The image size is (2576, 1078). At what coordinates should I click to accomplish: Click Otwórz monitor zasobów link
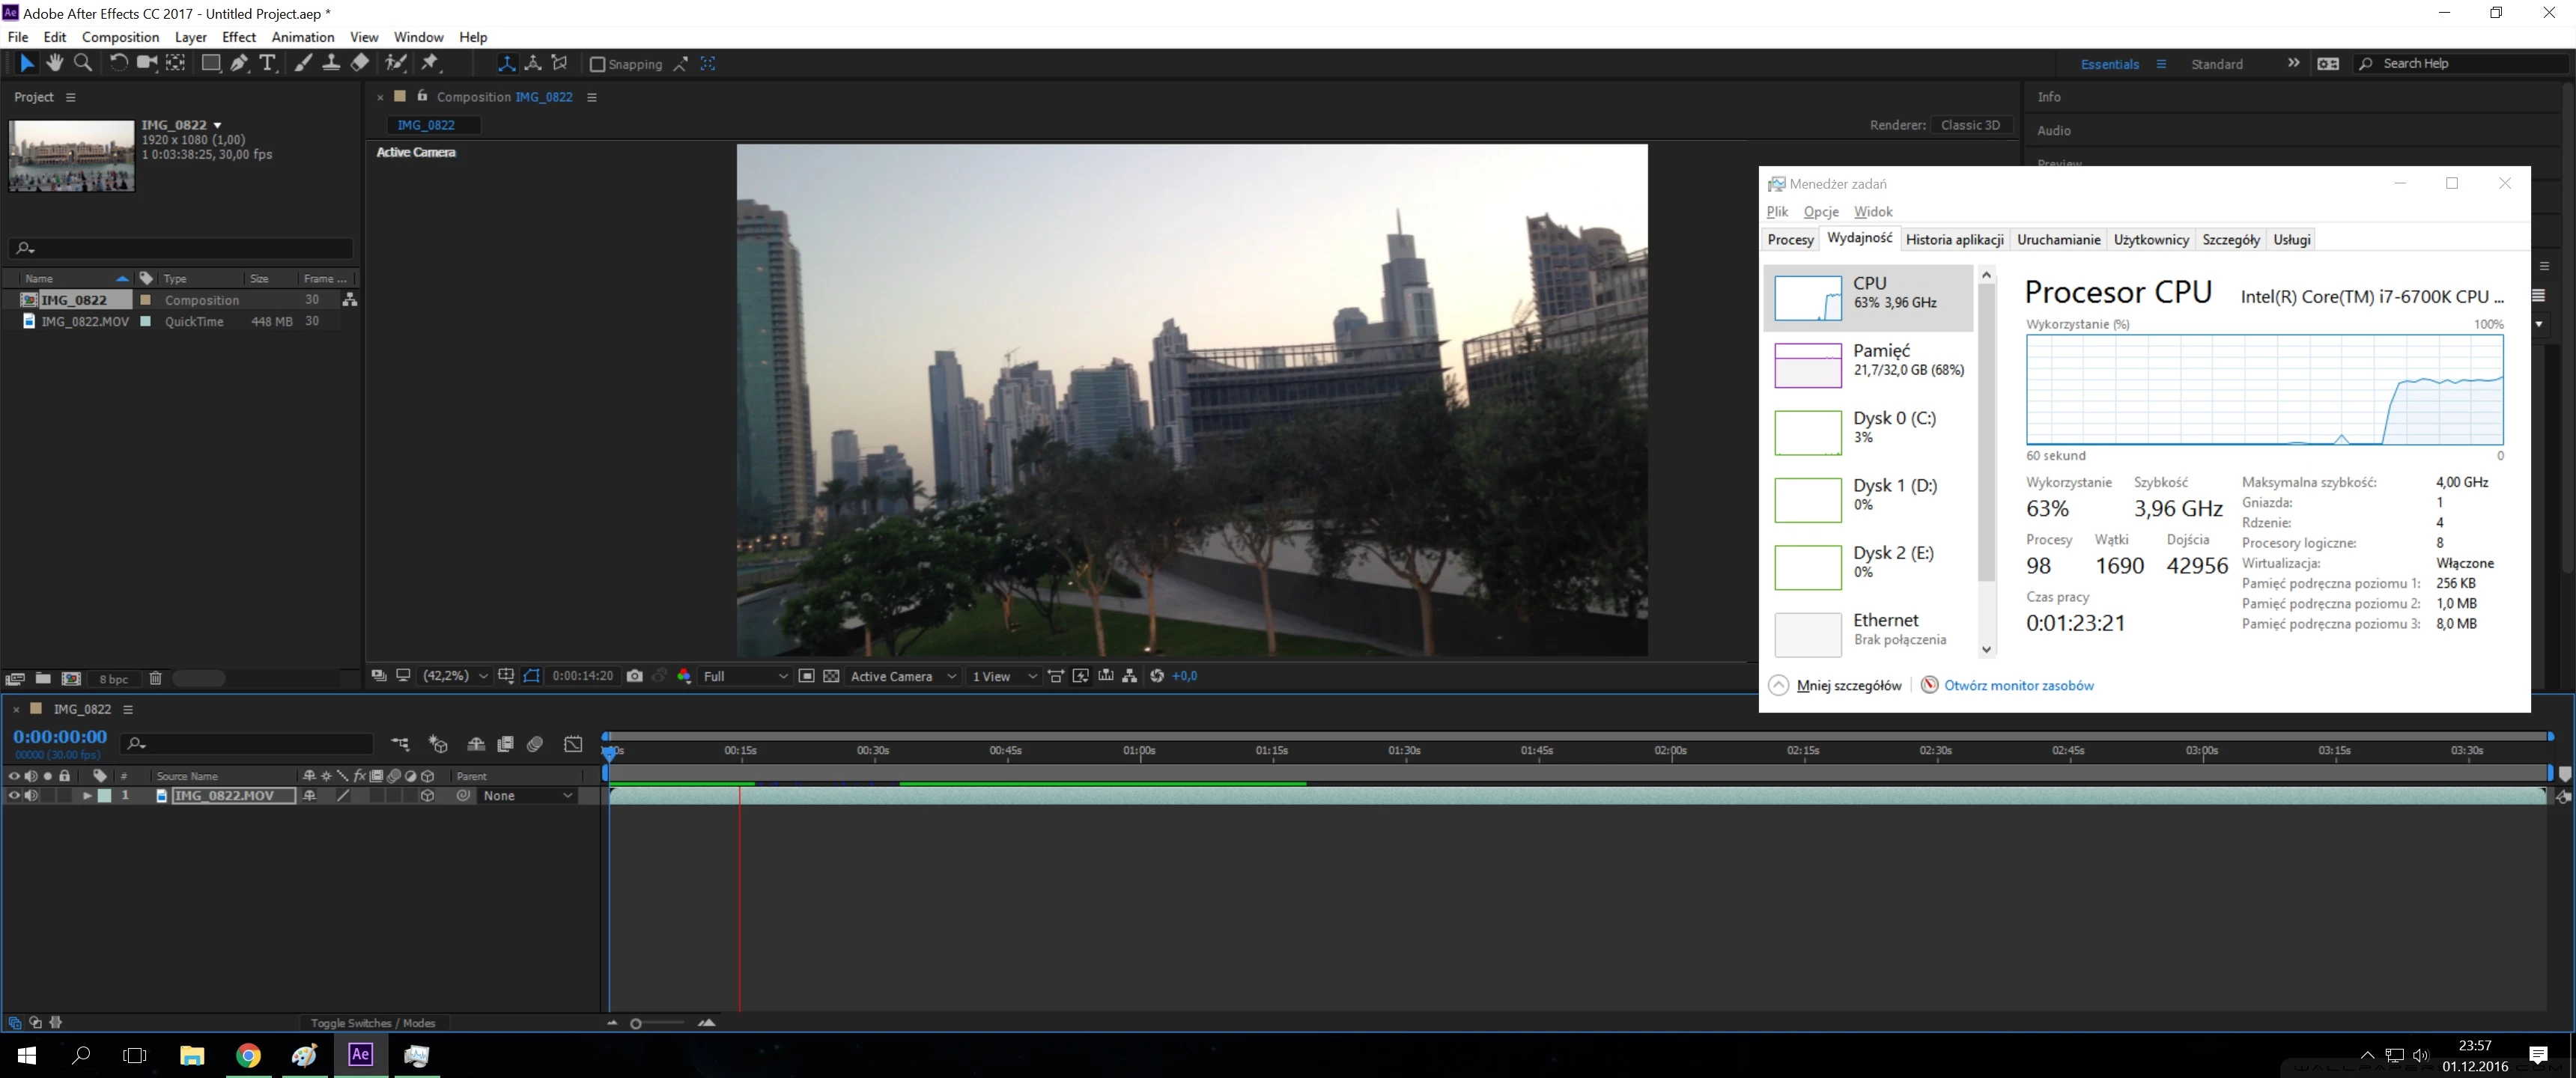pos(2018,685)
